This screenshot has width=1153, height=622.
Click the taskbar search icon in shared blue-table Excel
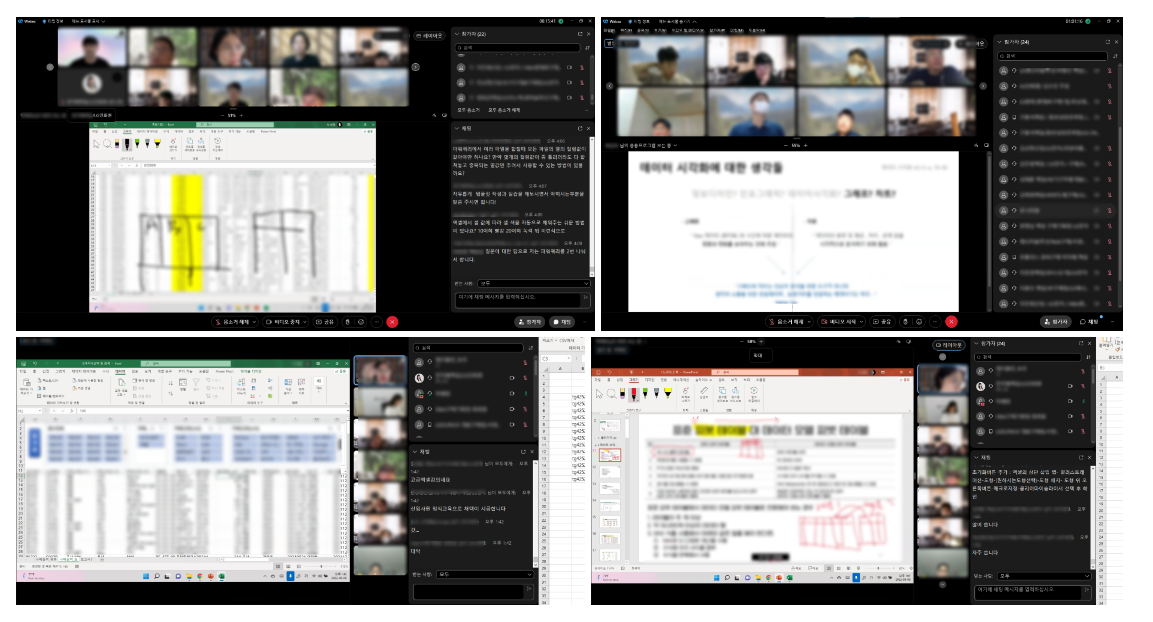[157, 576]
